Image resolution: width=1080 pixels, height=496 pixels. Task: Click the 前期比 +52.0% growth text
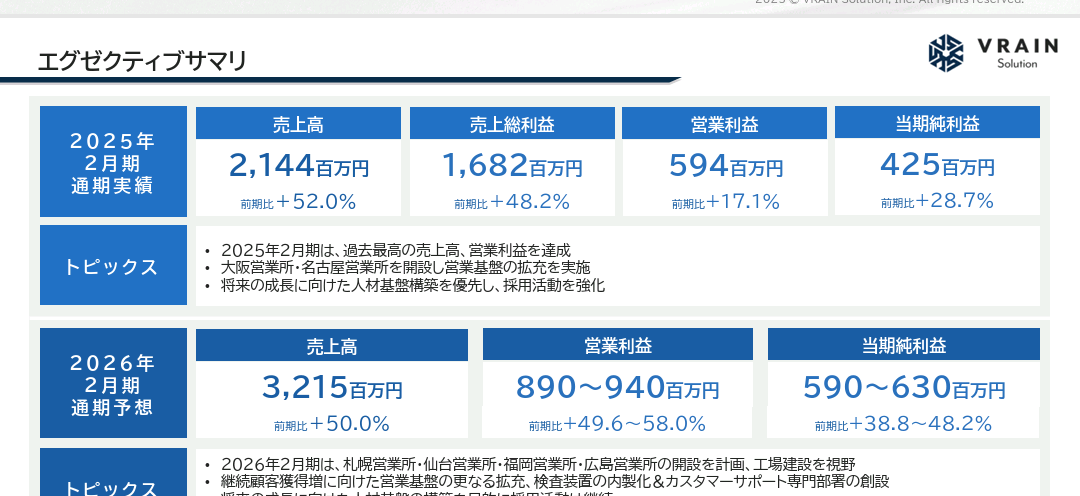[298, 202]
